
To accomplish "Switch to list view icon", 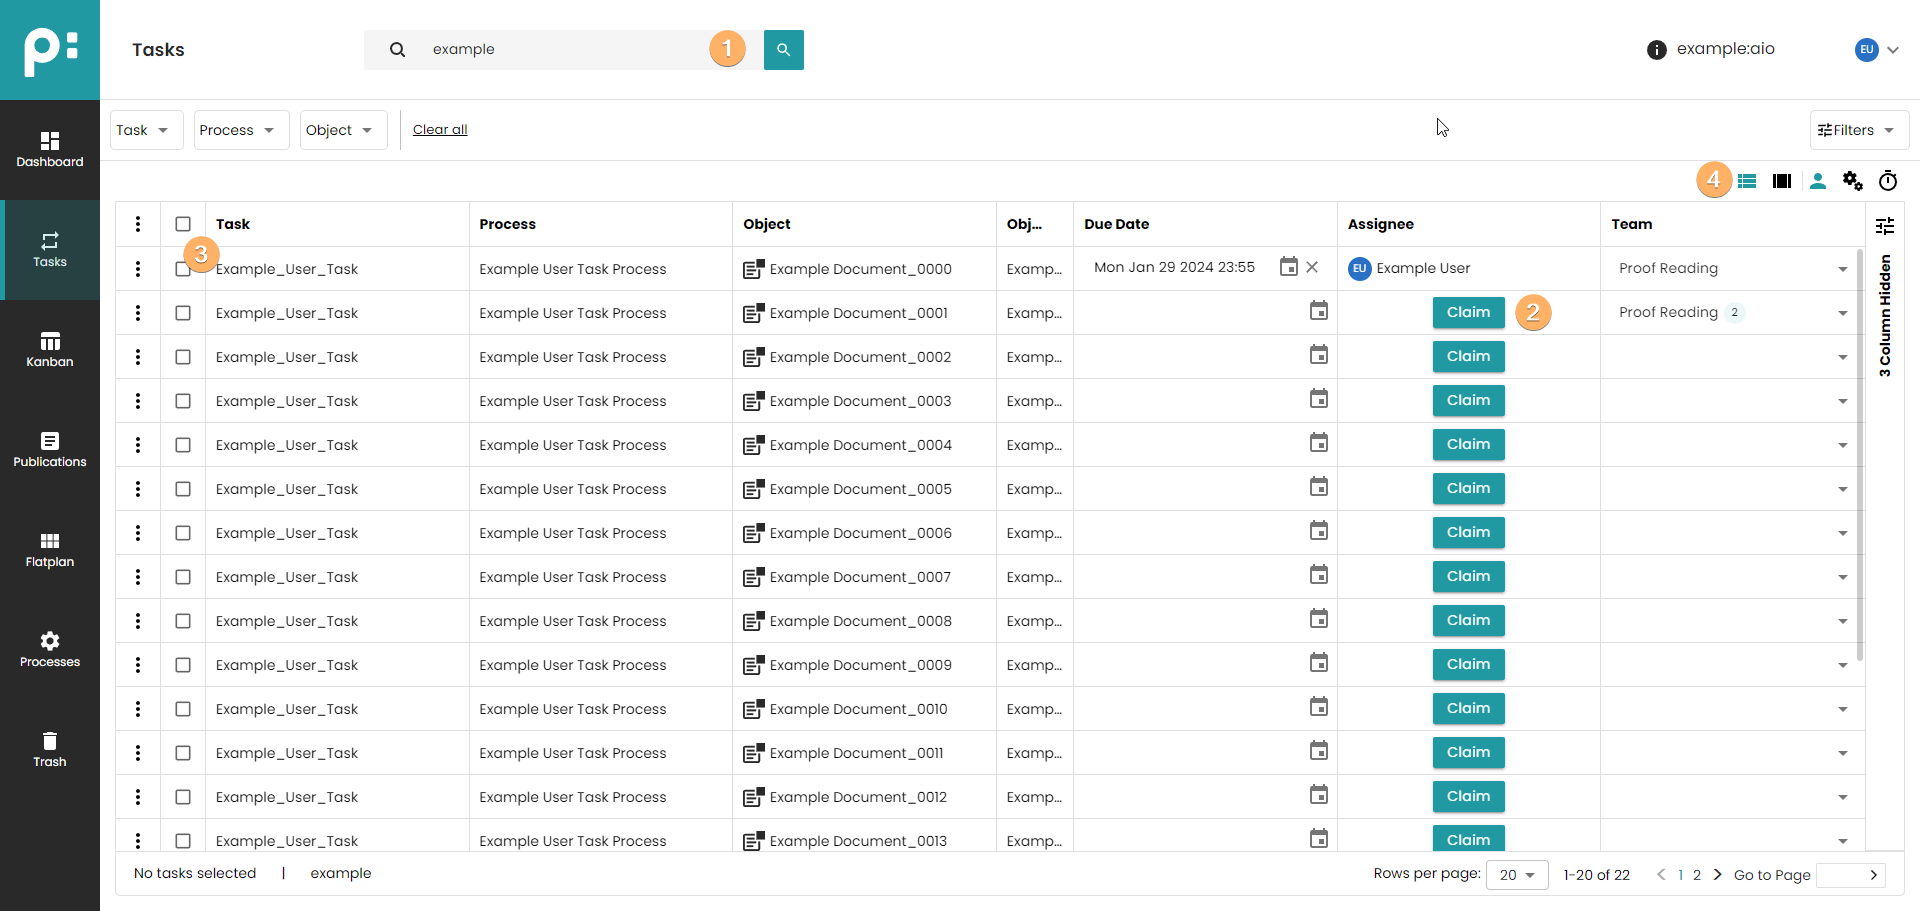I will [x=1747, y=181].
